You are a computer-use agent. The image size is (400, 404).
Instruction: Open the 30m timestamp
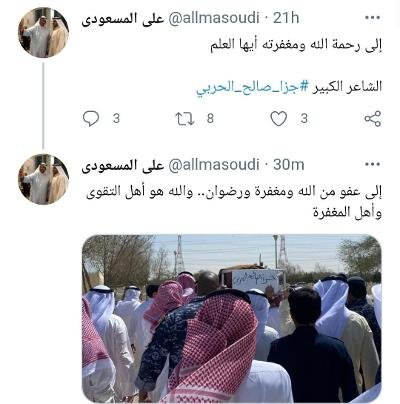[x=289, y=164]
